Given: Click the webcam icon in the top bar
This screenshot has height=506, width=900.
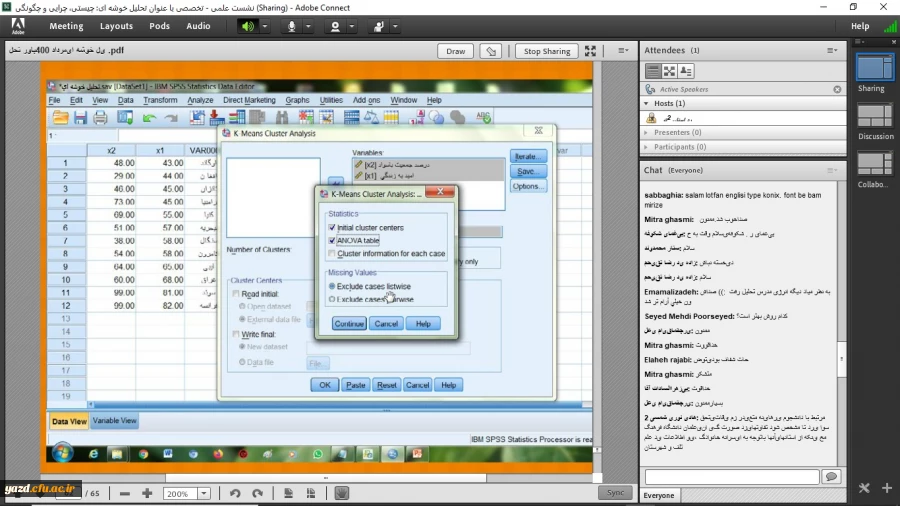Looking at the screenshot, I should tap(336, 26).
